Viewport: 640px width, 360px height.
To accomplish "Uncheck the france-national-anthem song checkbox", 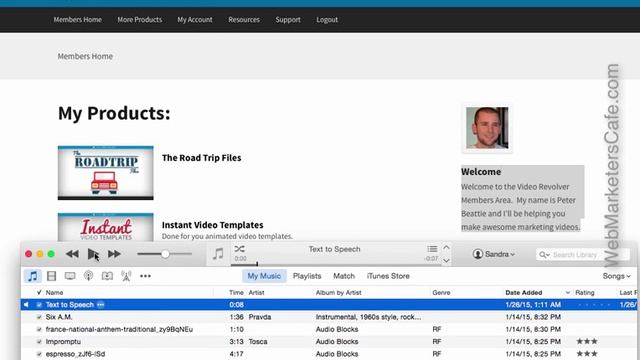I will point(39,329).
